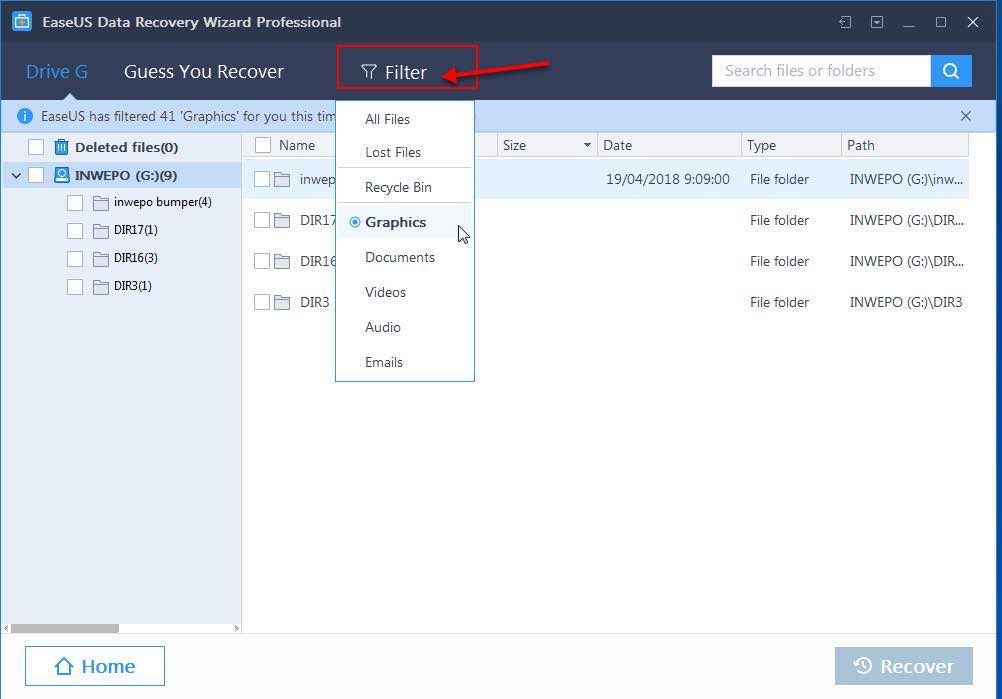Close the filtered Graphics notification bar
Image resolution: width=1002 pixels, height=699 pixels.
966,116
